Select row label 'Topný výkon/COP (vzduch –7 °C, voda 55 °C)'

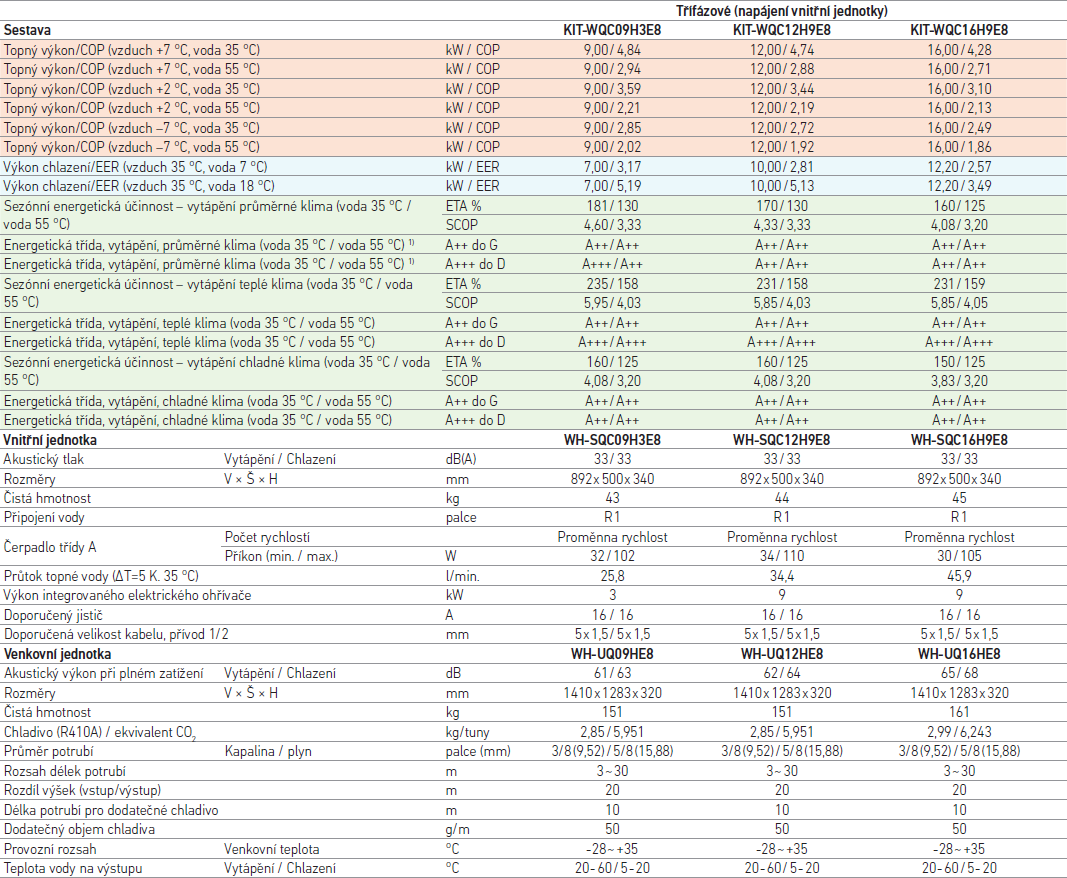click(x=132, y=147)
